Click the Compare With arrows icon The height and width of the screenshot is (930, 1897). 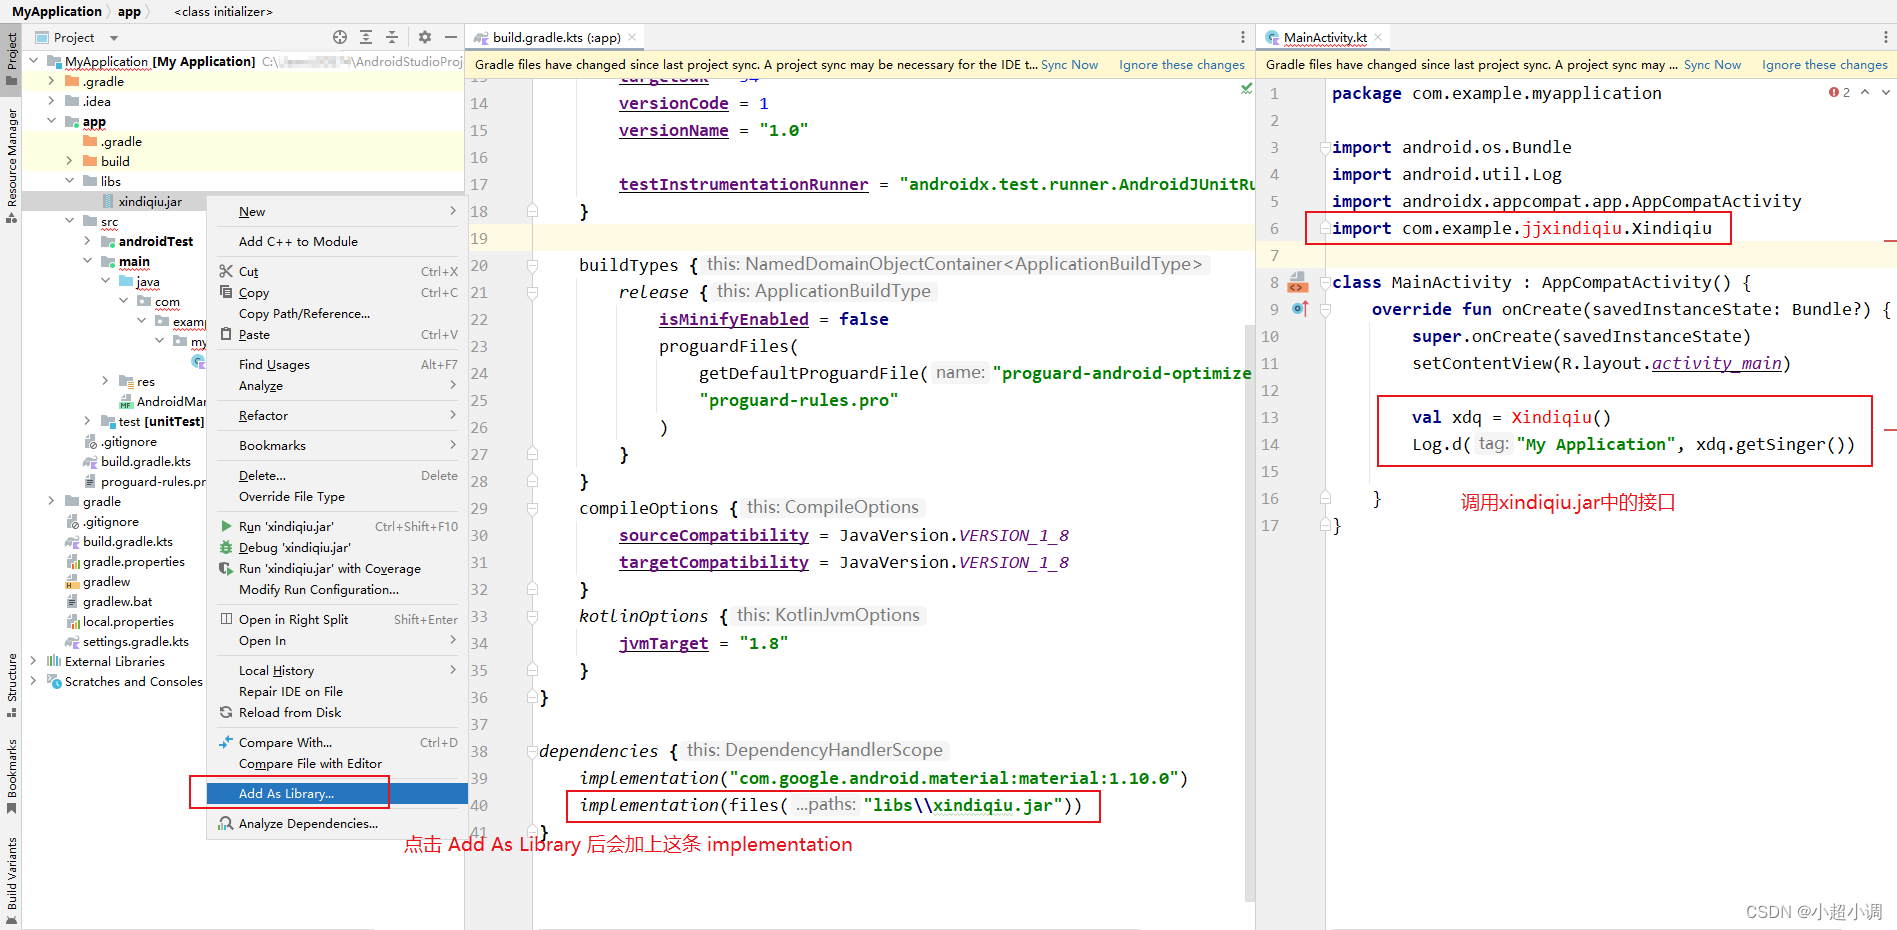coord(226,742)
